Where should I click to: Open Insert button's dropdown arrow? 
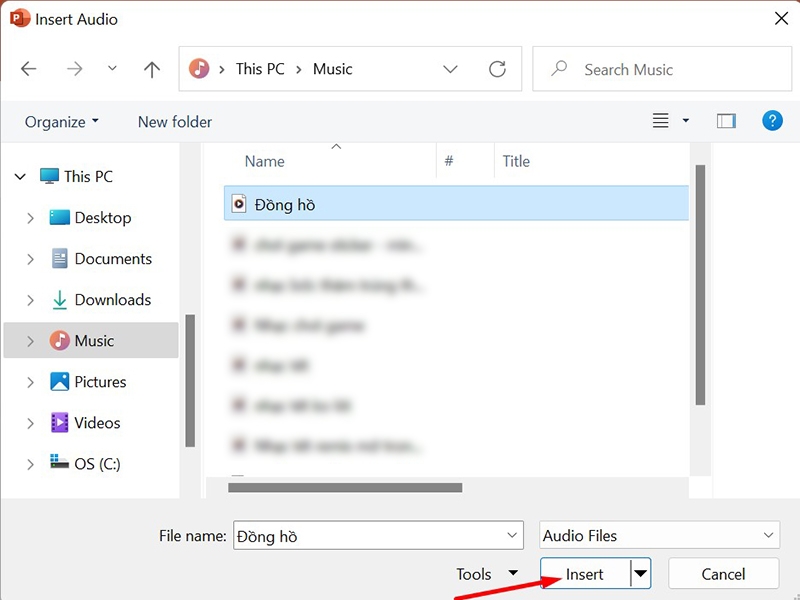(x=641, y=574)
